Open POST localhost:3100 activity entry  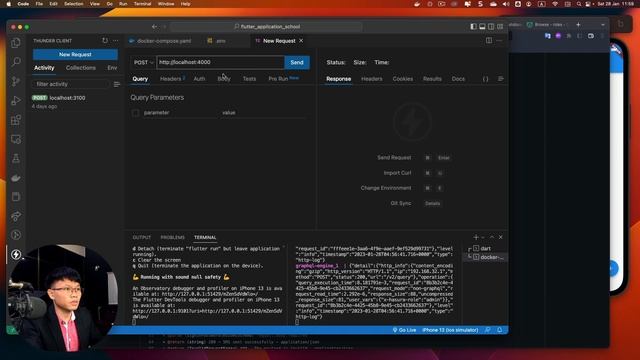75,102
